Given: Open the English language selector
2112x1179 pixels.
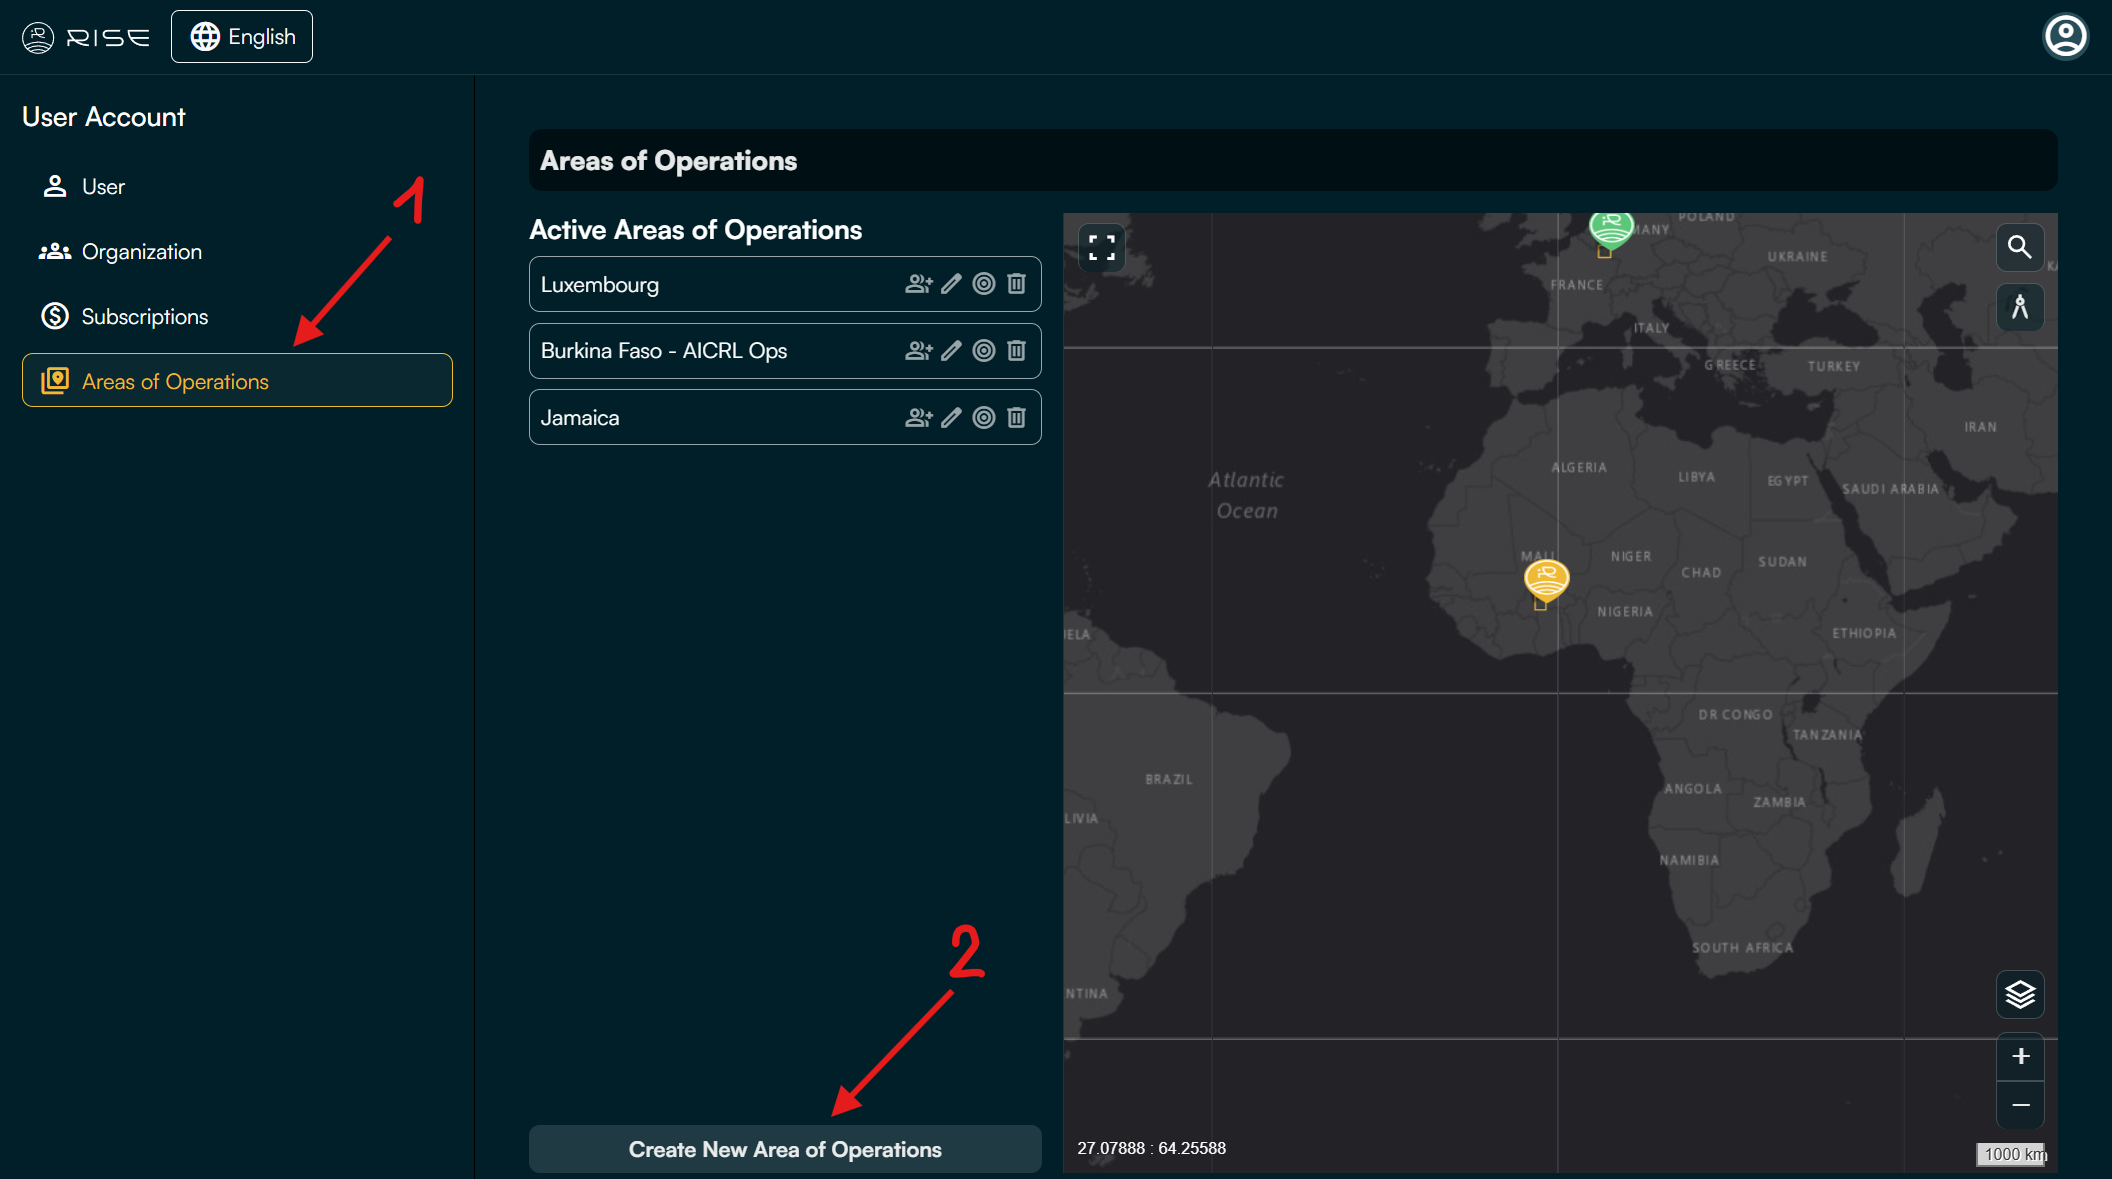Looking at the screenshot, I should (242, 37).
